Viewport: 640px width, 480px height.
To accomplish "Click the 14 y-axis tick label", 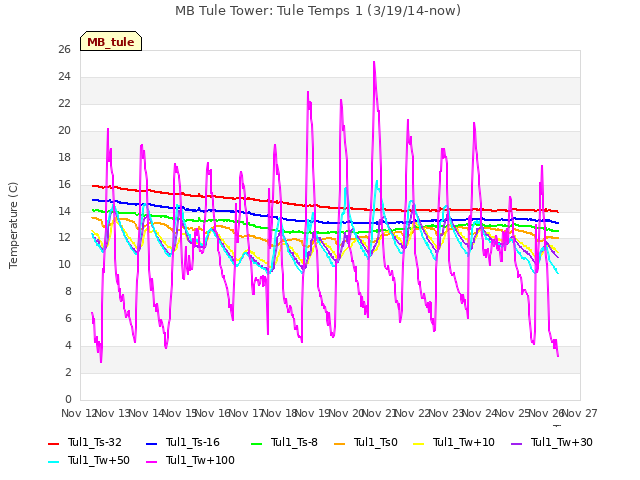I will [64, 211].
